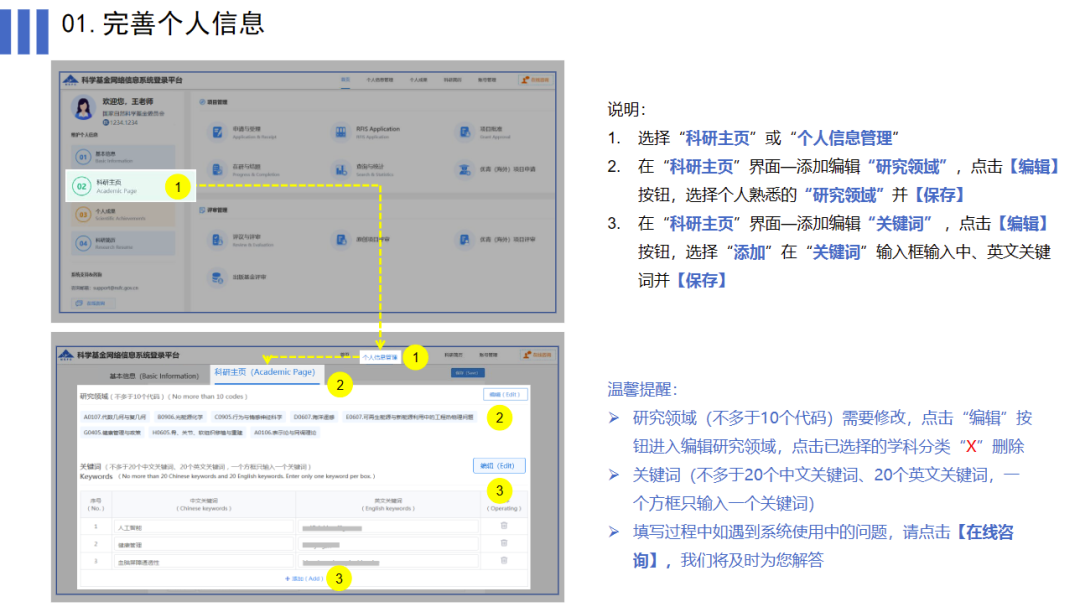Screen dimensions: 1080x607
Task: Click the English keyword field in row 2
Action: 388,545
